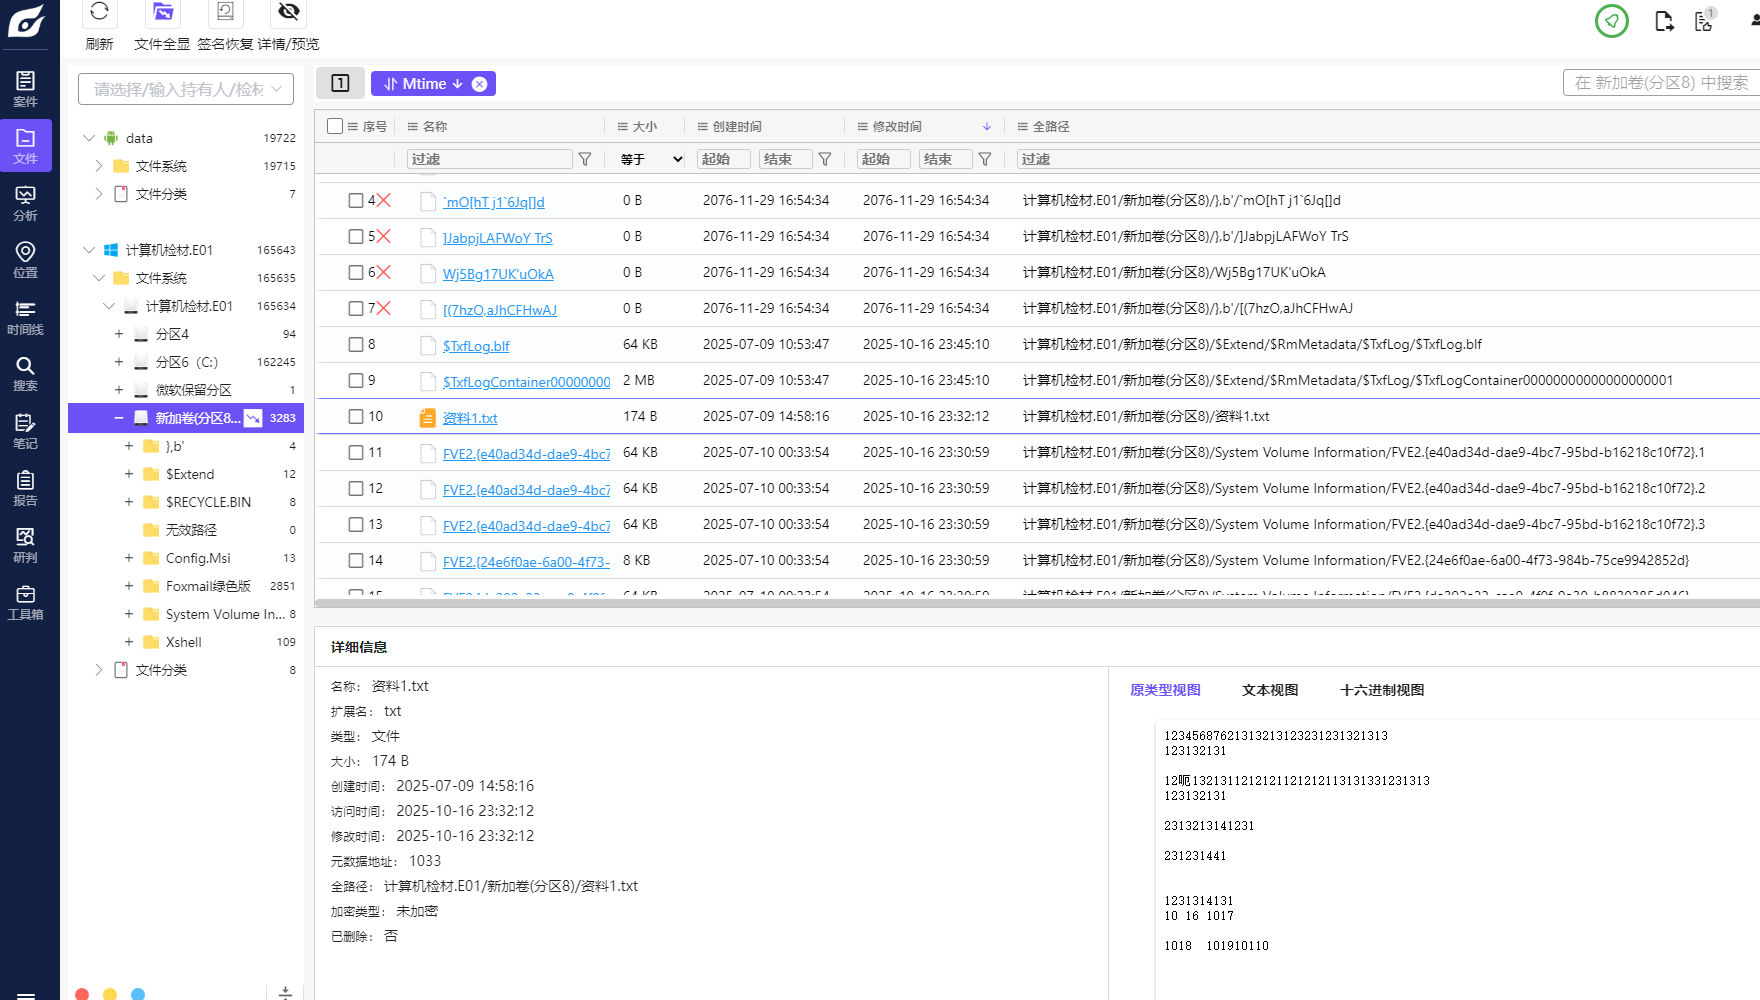1760x1000 pixels.
Task: Click the 名称 filter input field
Action: 490,159
